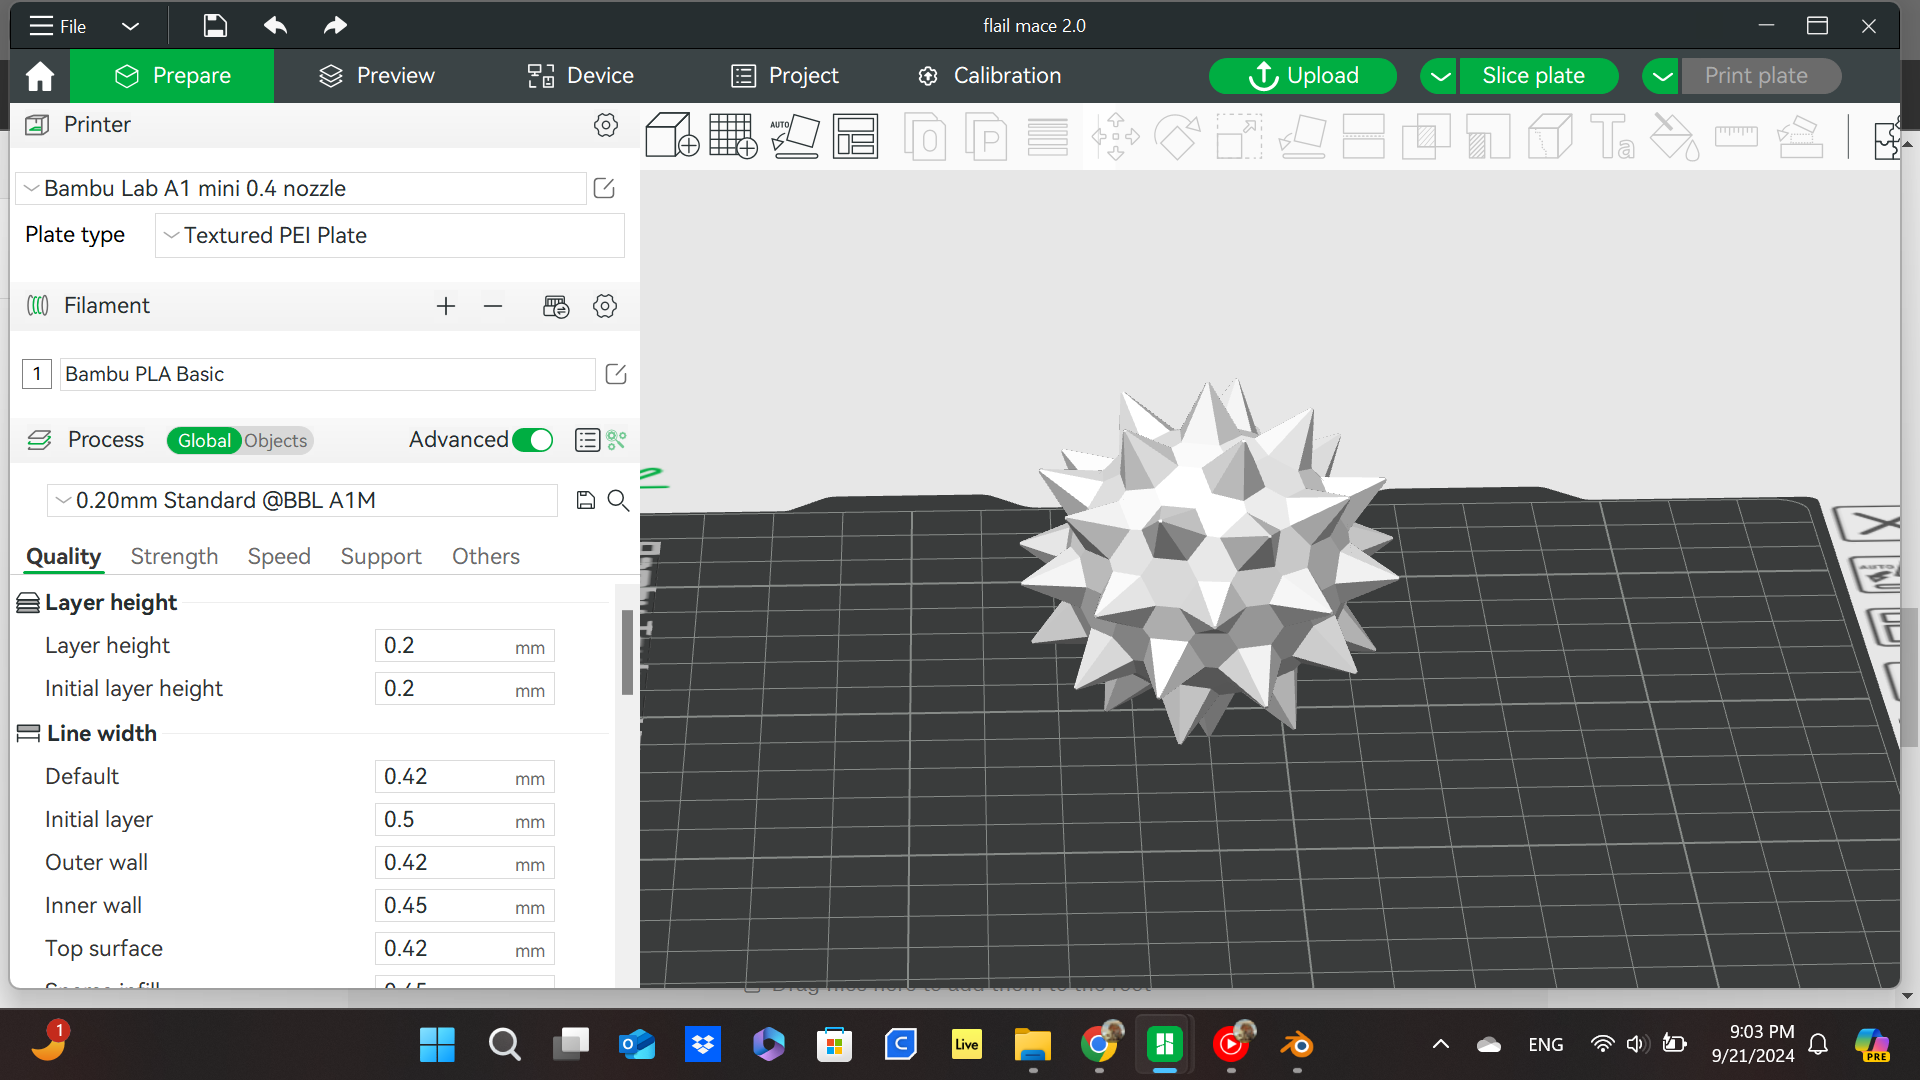Open the Filament settings gear
This screenshot has height=1080, width=1920.
pyautogui.click(x=605, y=306)
